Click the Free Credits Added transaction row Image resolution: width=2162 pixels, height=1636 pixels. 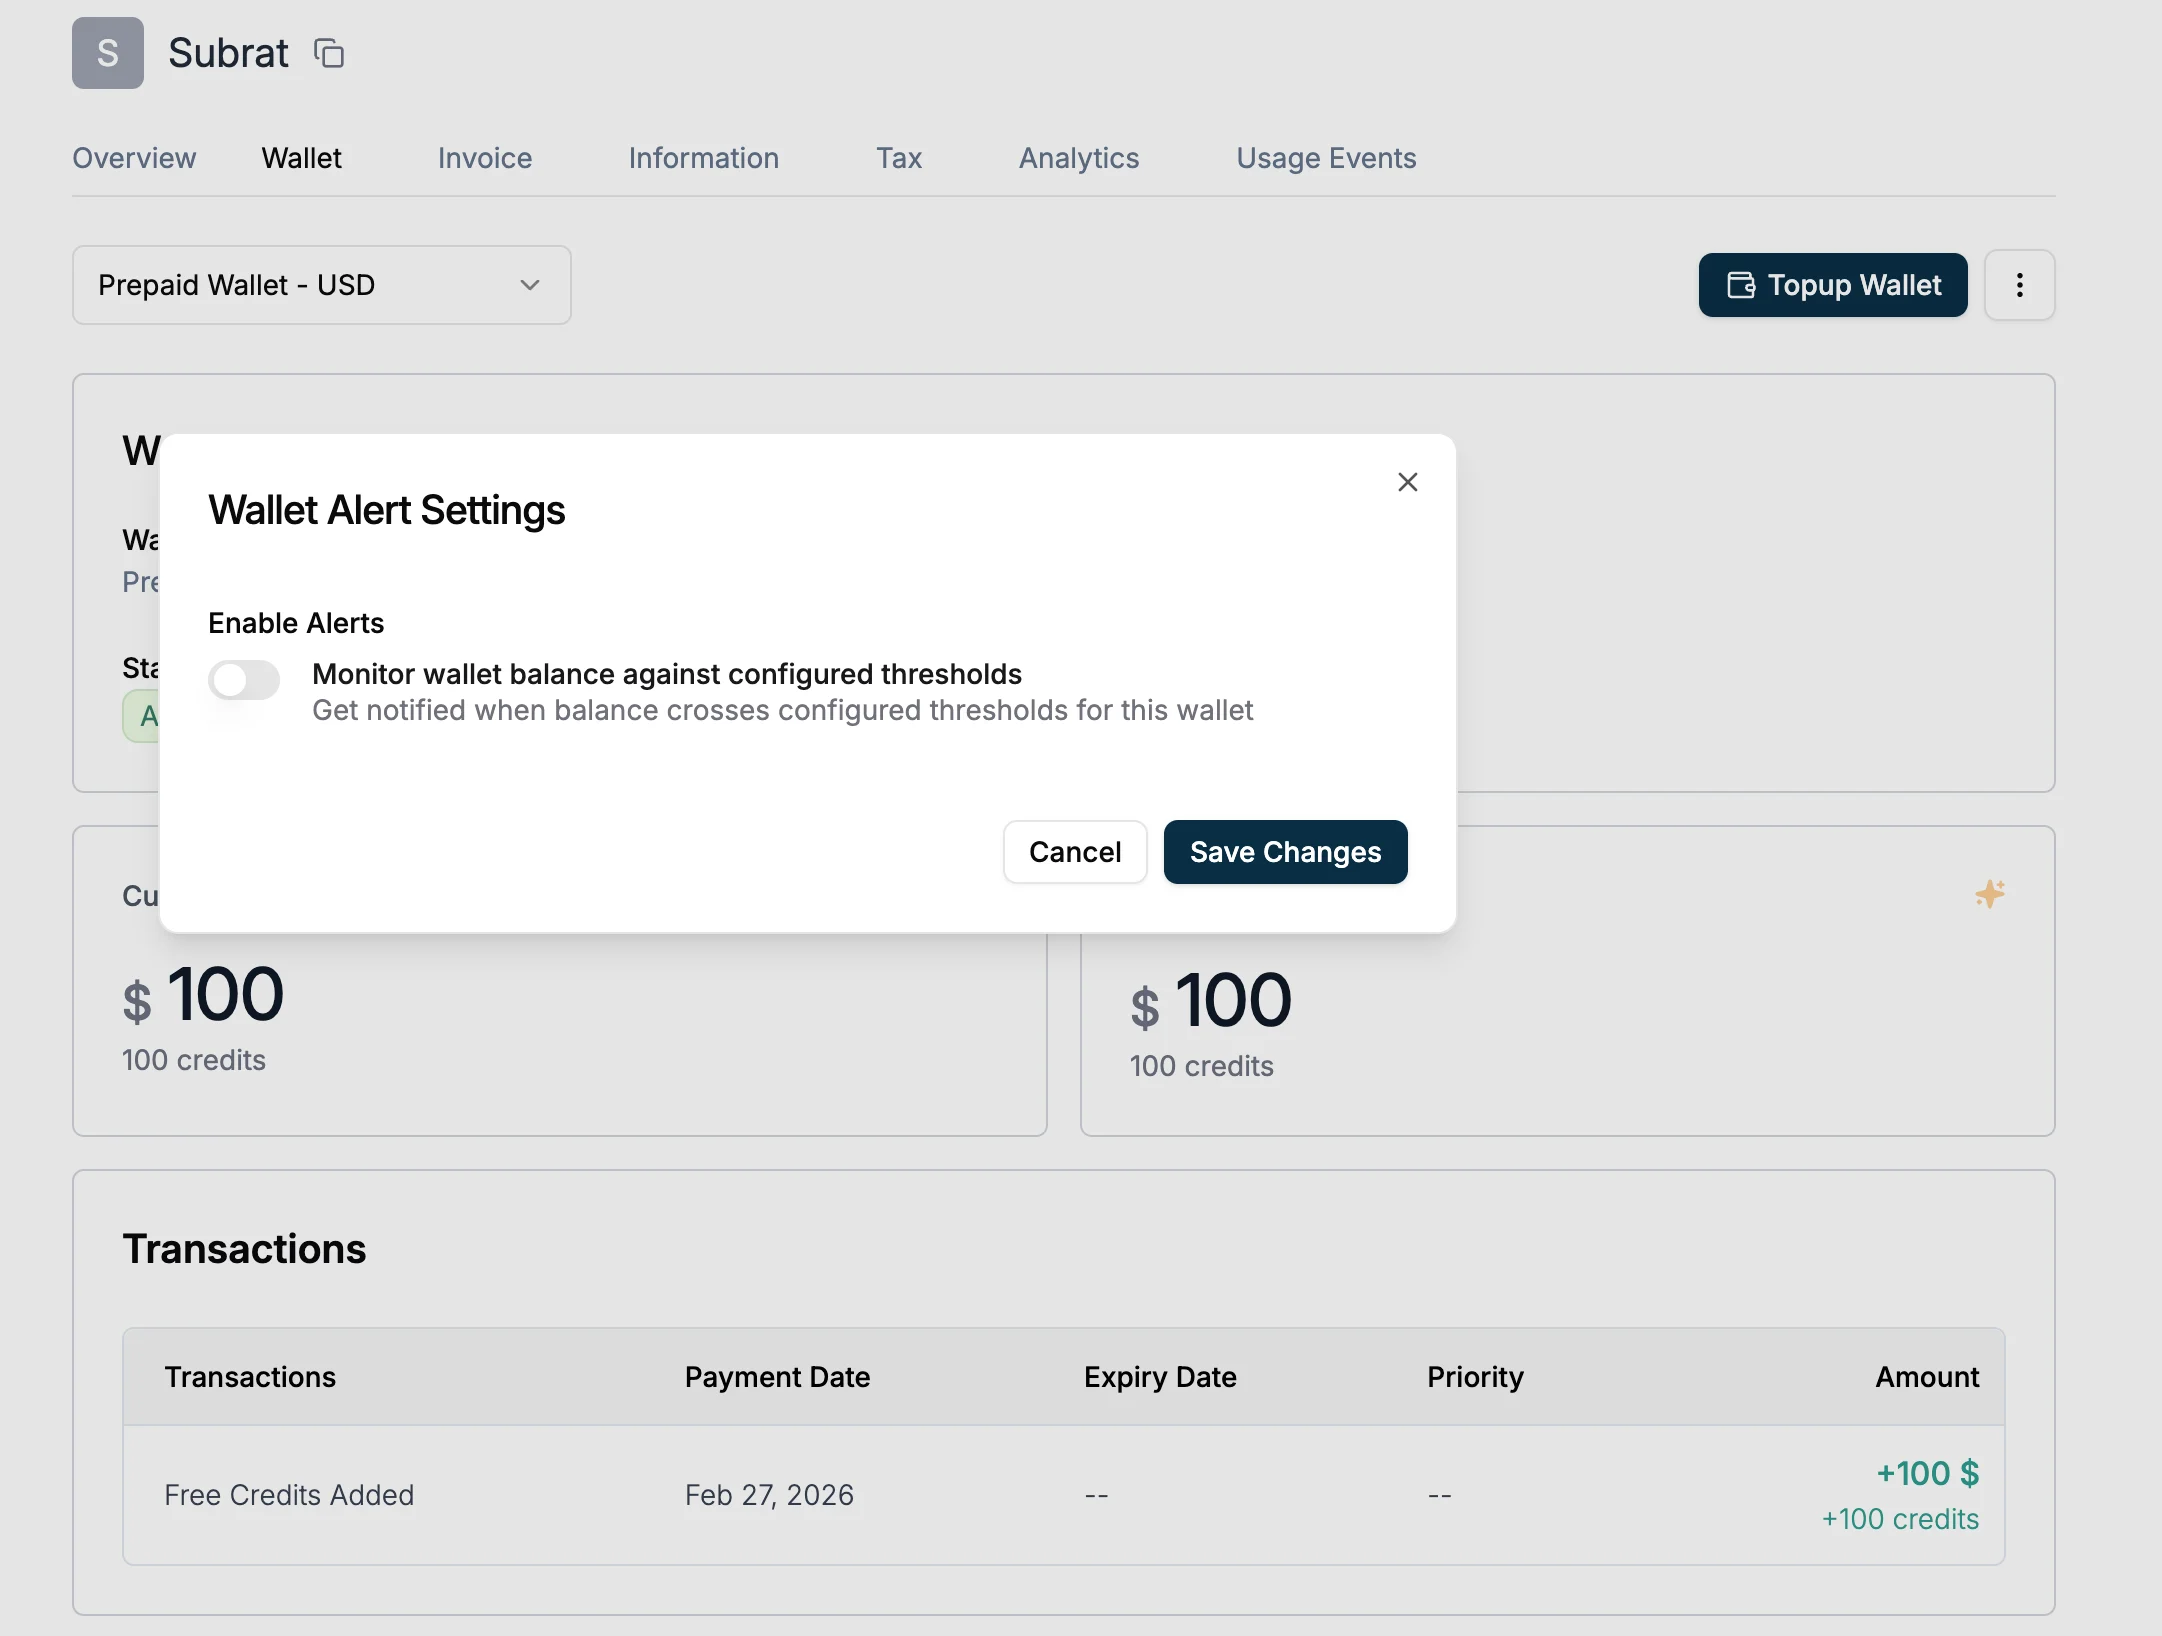click(1064, 1495)
